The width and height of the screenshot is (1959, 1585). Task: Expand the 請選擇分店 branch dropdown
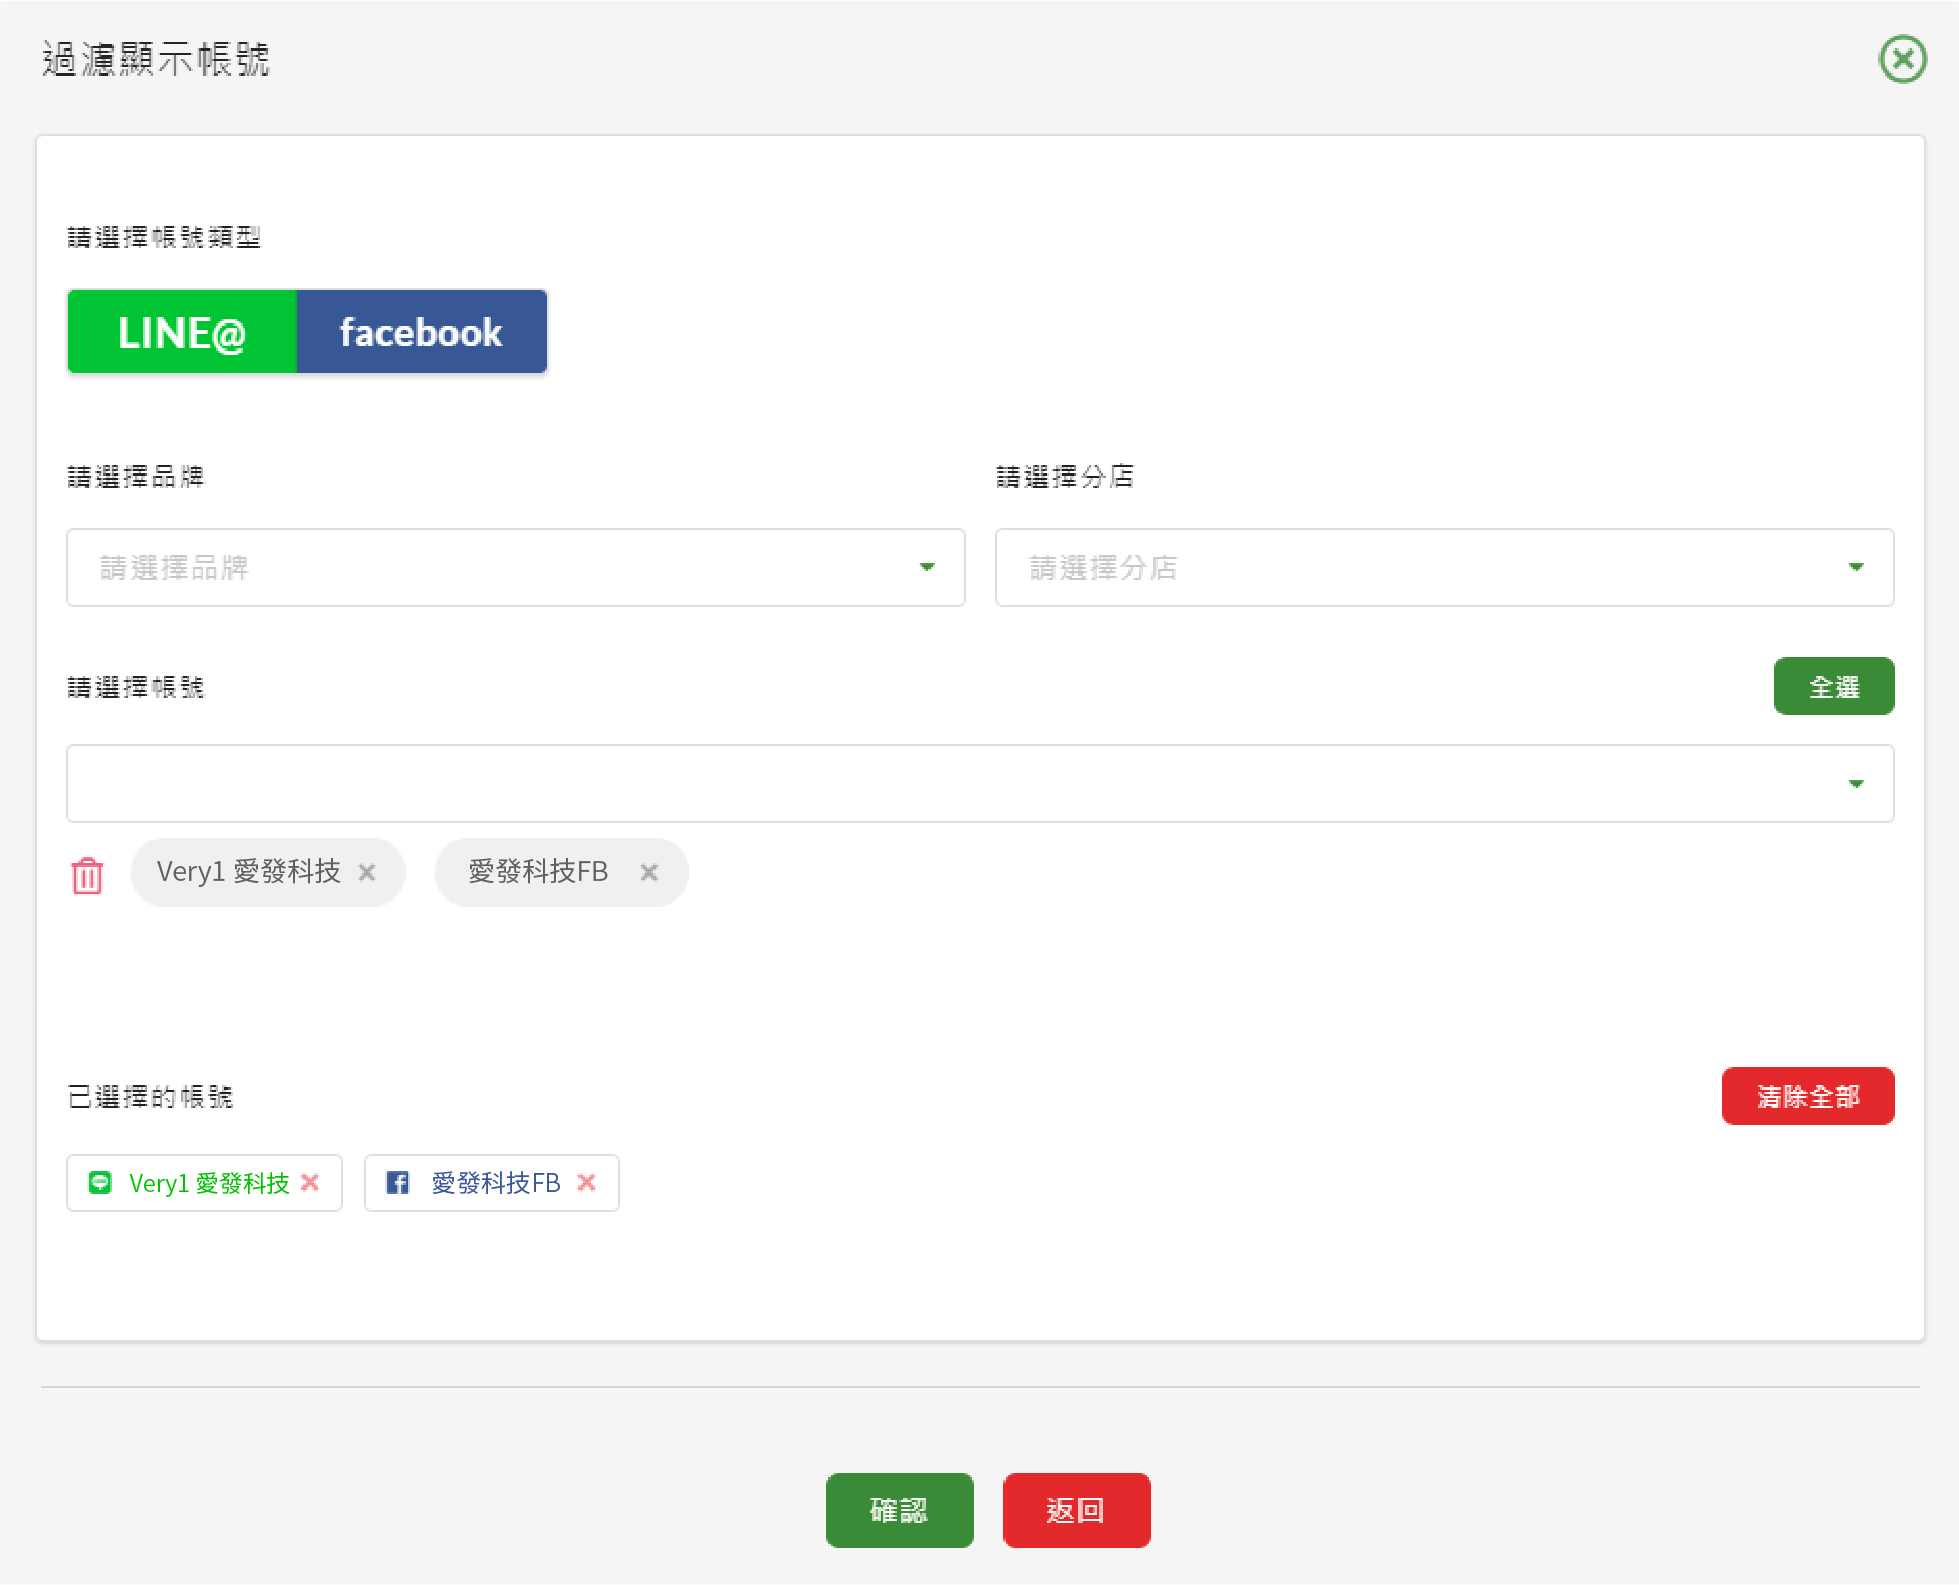(1445, 568)
